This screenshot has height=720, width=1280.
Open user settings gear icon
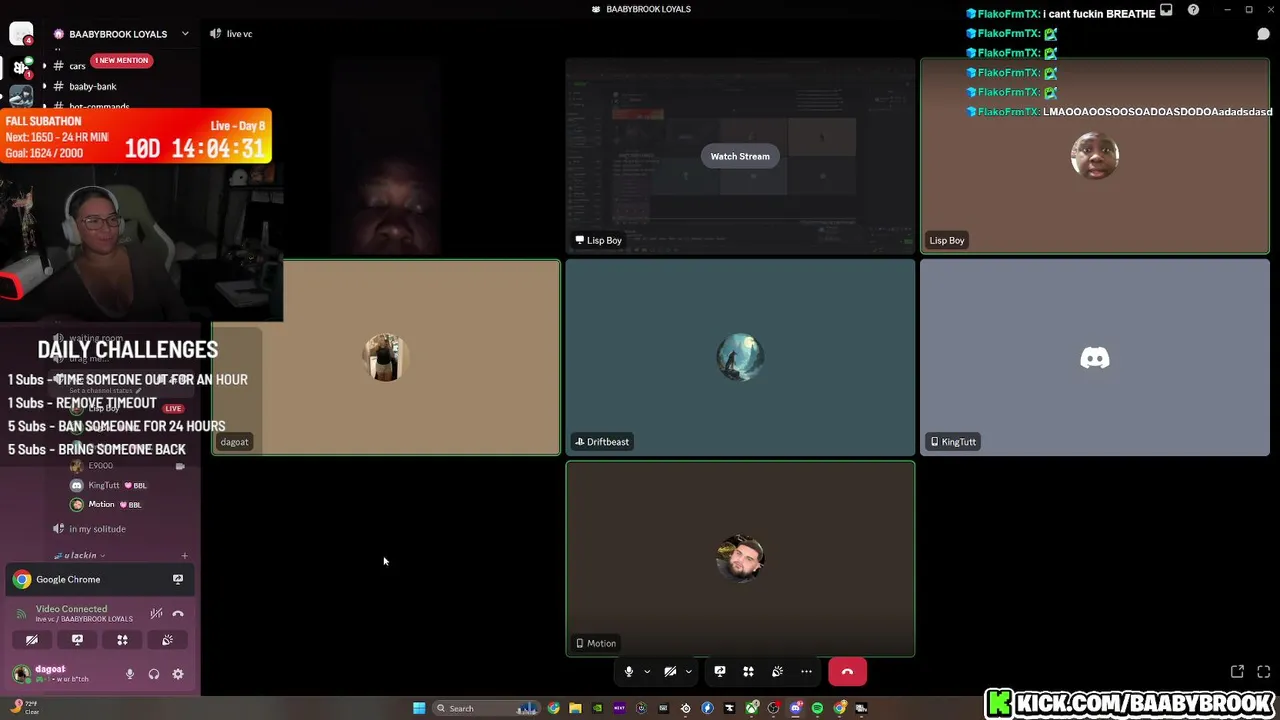[178, 674]
